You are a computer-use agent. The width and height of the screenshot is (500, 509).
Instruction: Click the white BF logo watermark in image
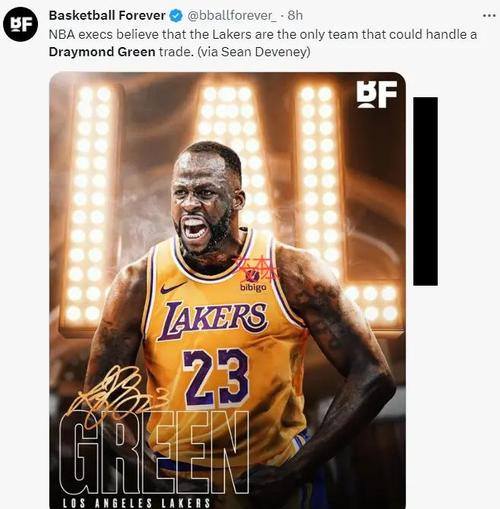(x=376, y=94)
